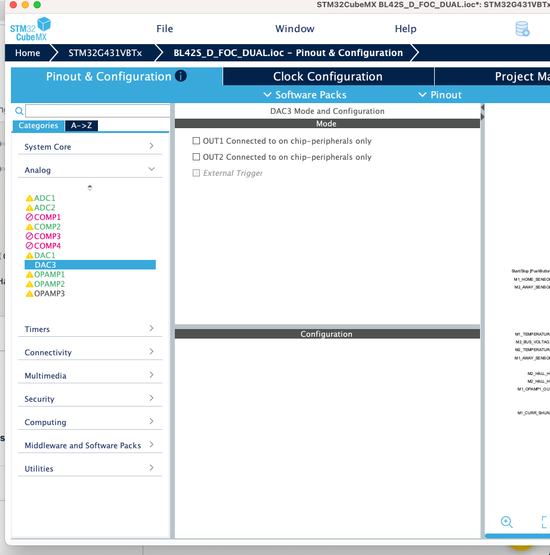550x555 pixels.
Task: Expand the System Core category
Action: click(90, 147)
